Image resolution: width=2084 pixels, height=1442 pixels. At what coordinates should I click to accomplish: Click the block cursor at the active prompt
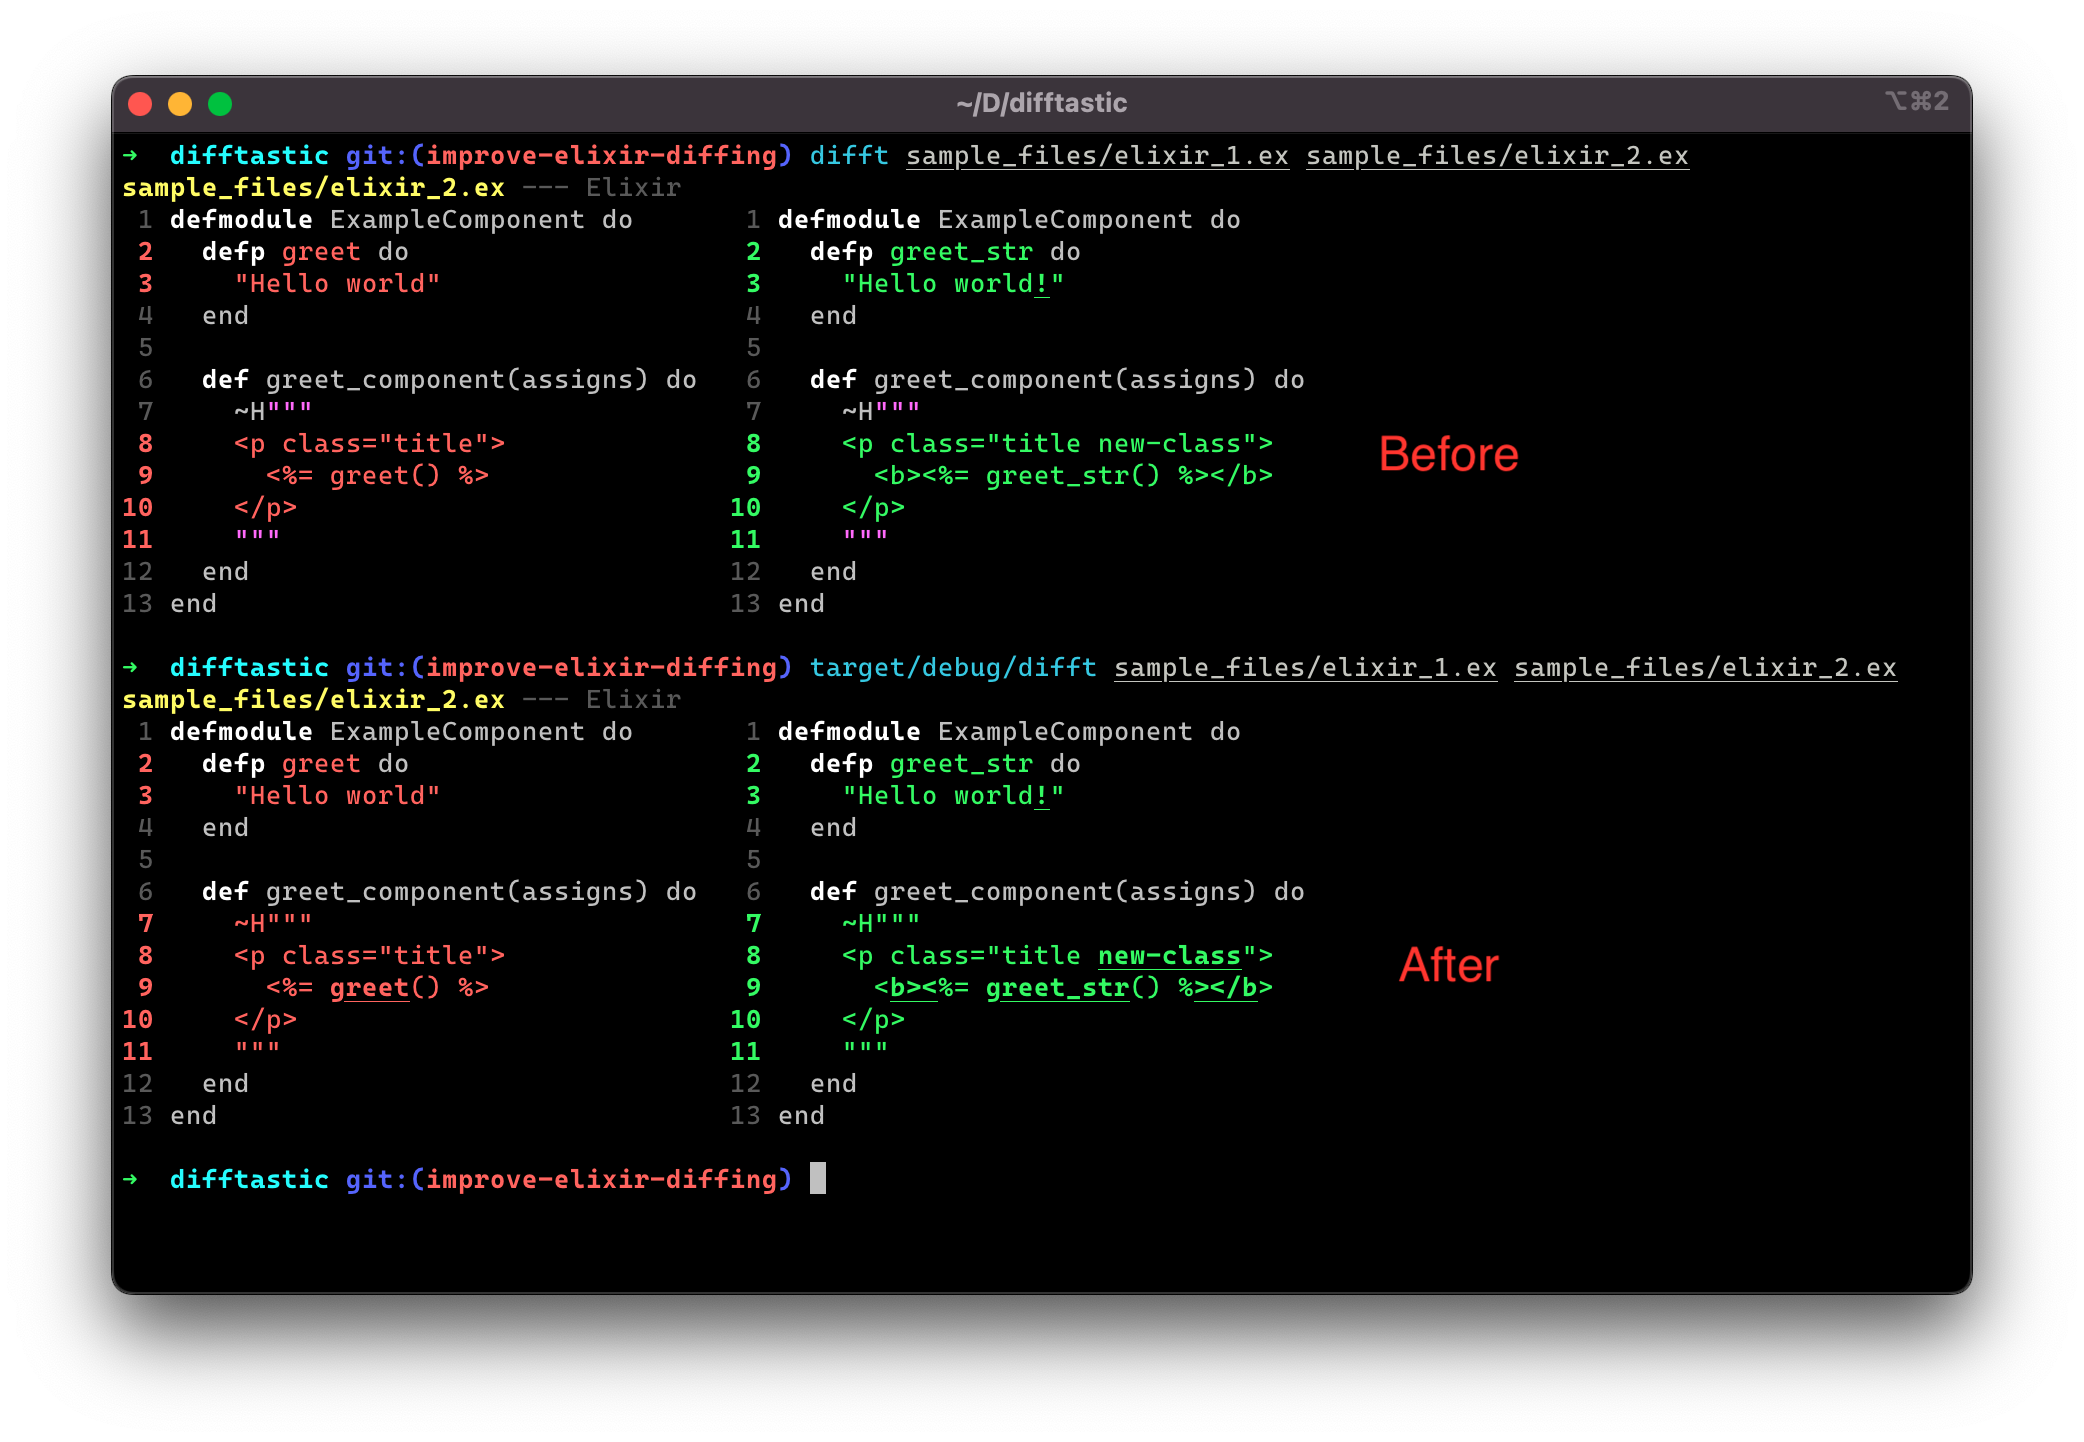pyautogui.click(x=820, y=1179)
